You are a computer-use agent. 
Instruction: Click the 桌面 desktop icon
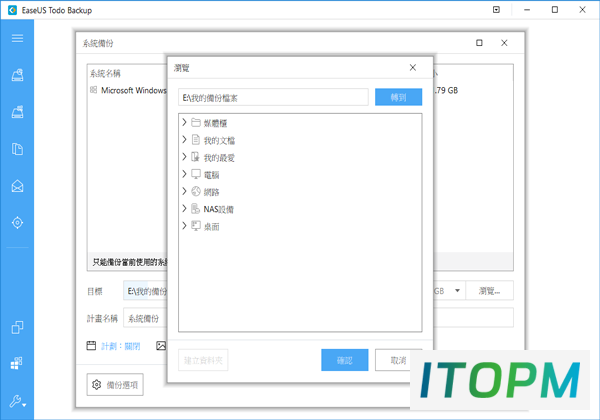[x=196, y=226]
